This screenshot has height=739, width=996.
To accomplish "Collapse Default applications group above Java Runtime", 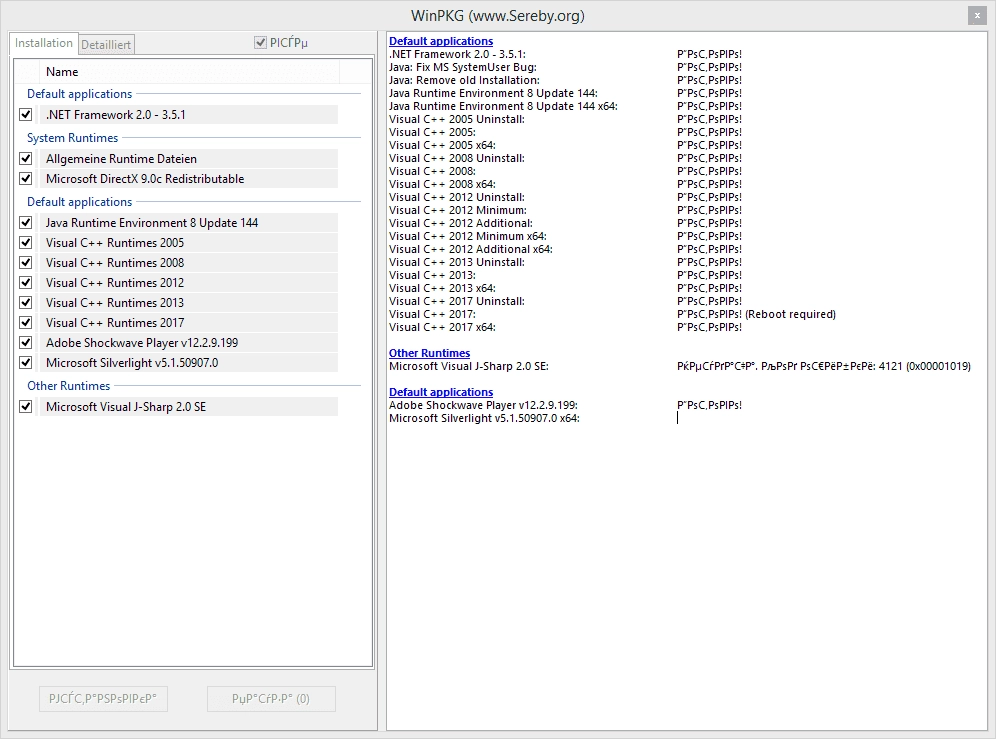I will (x=79, y=202).
